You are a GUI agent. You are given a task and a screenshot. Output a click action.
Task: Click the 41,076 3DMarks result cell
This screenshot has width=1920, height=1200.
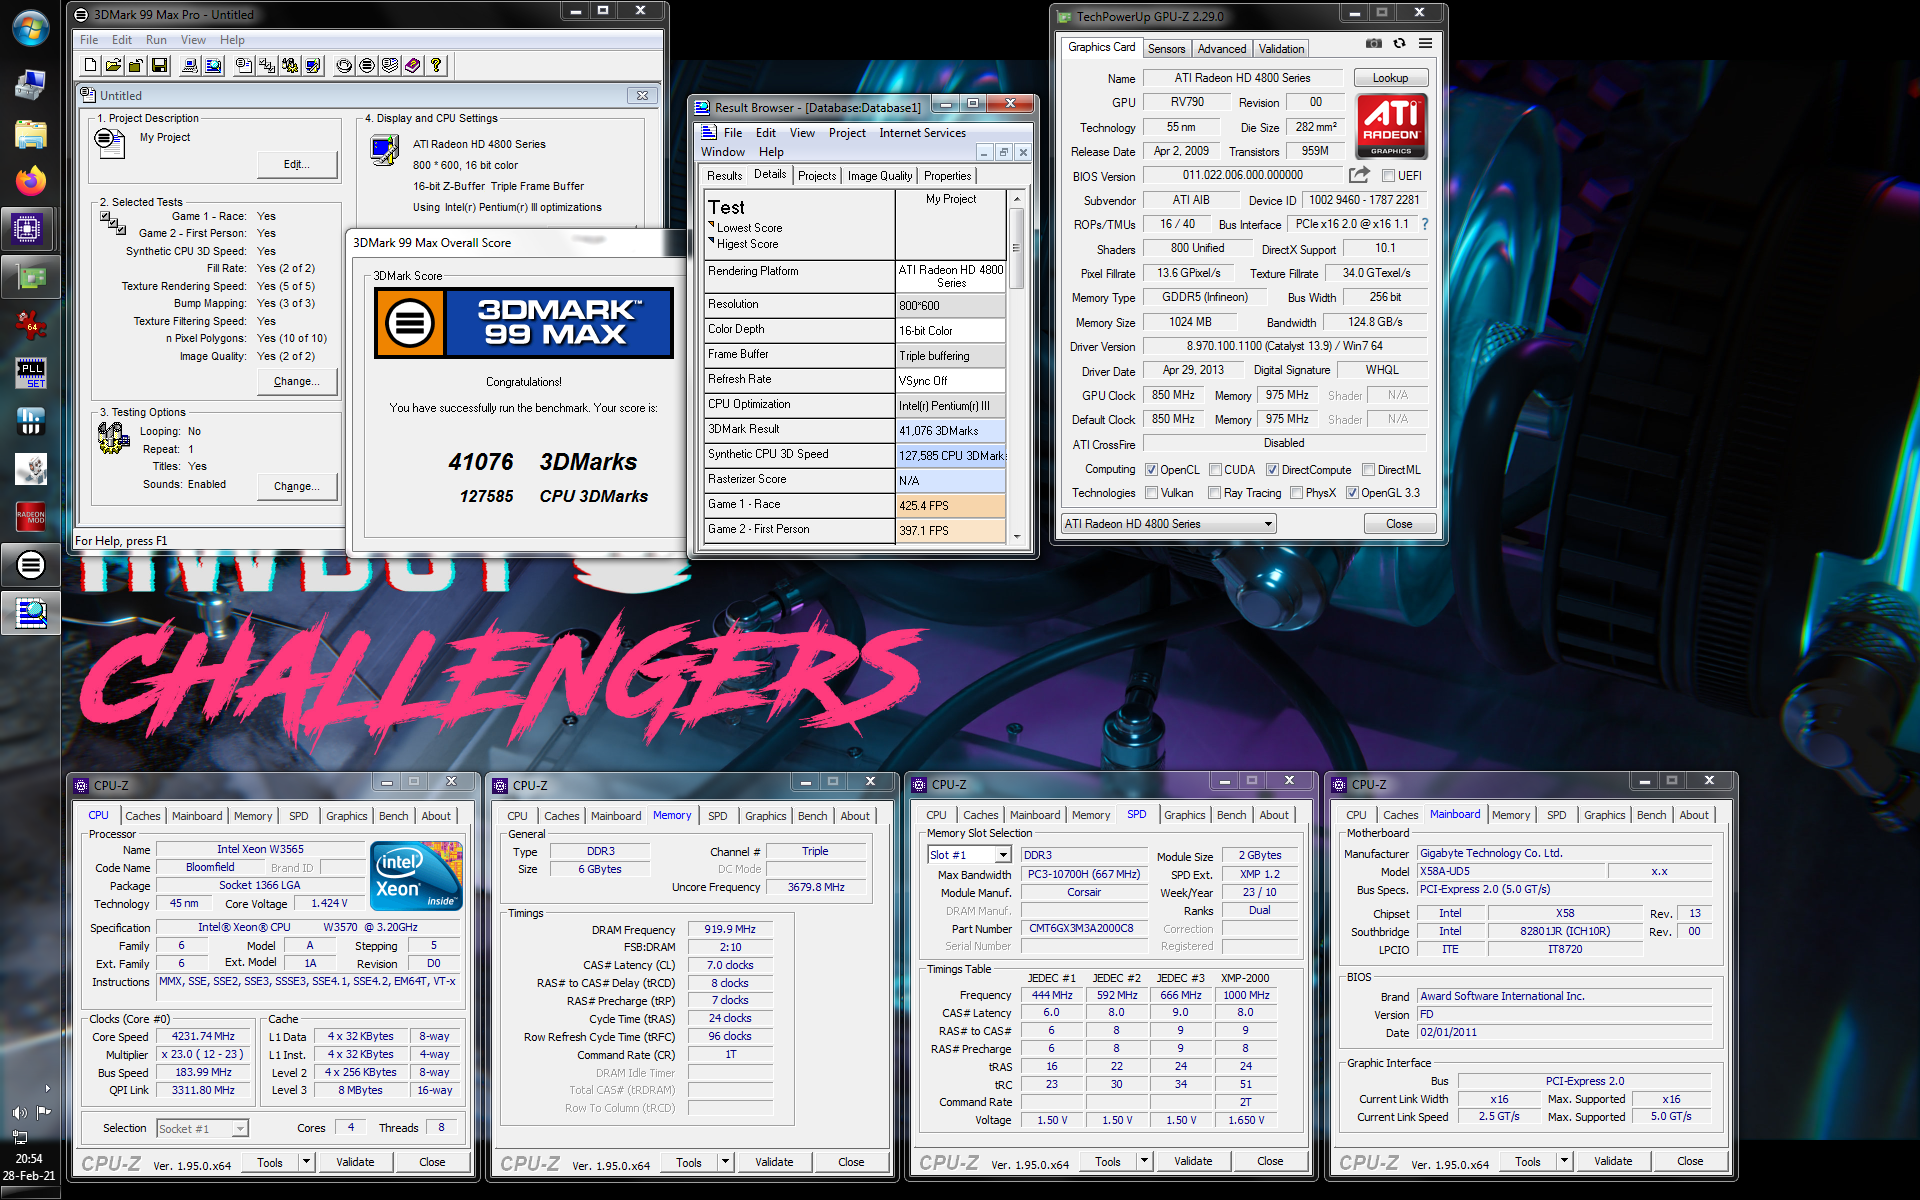point(950,431)
